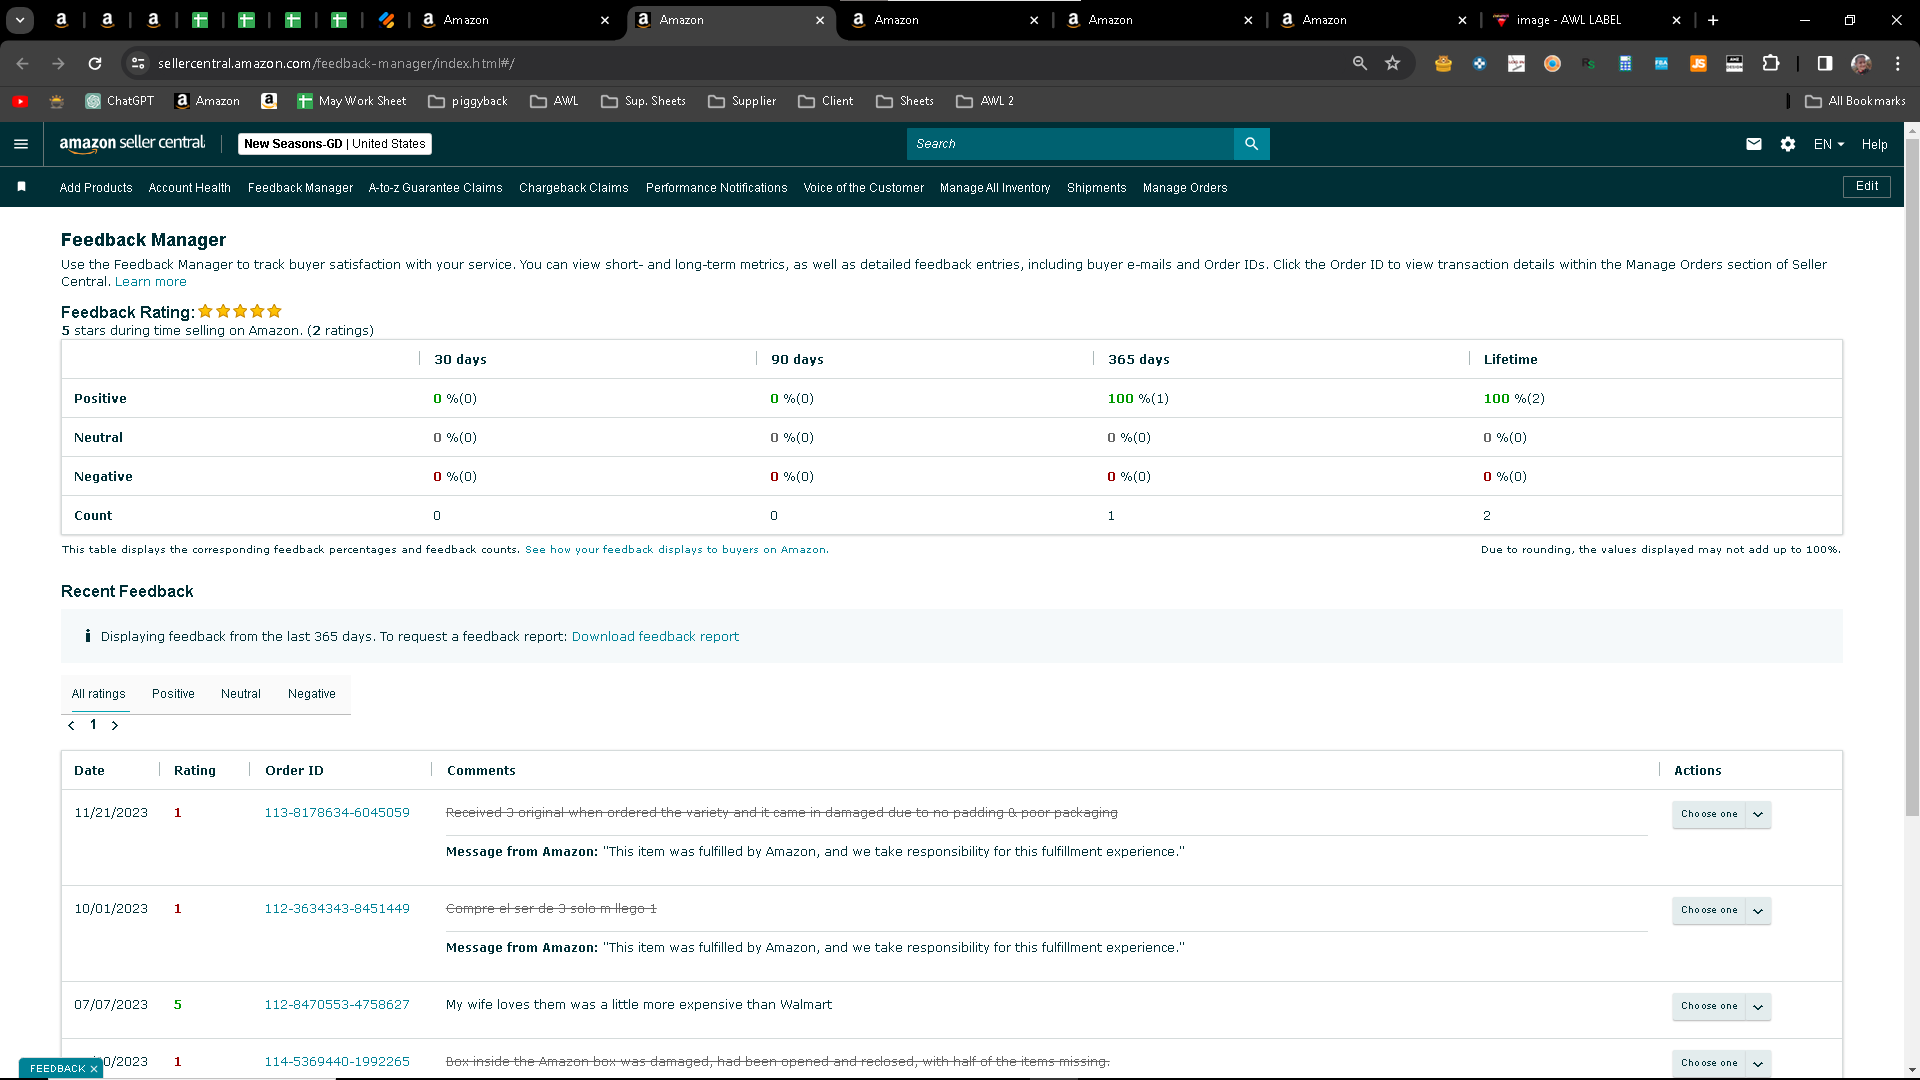
Task: Click the Edit button in nav bar
Action: coord(1867,187)
